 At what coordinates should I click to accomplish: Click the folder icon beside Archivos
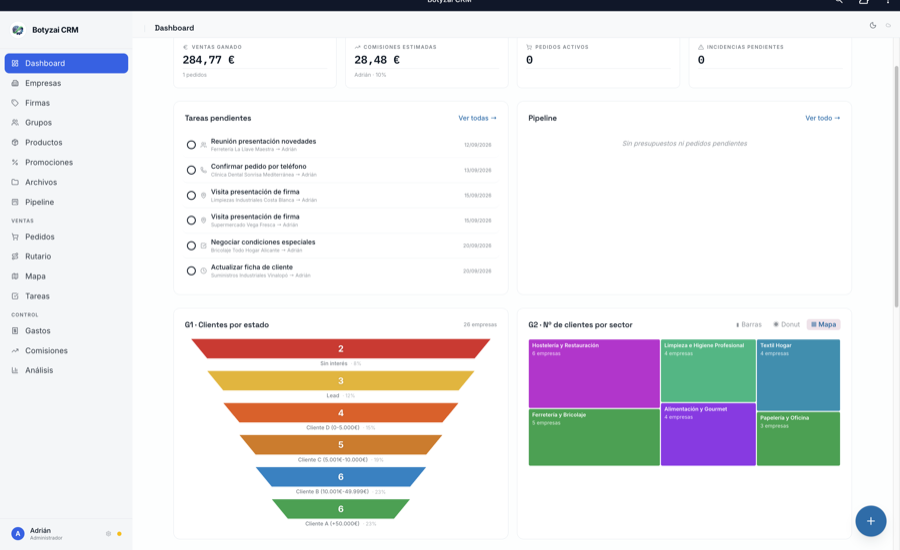15,182
